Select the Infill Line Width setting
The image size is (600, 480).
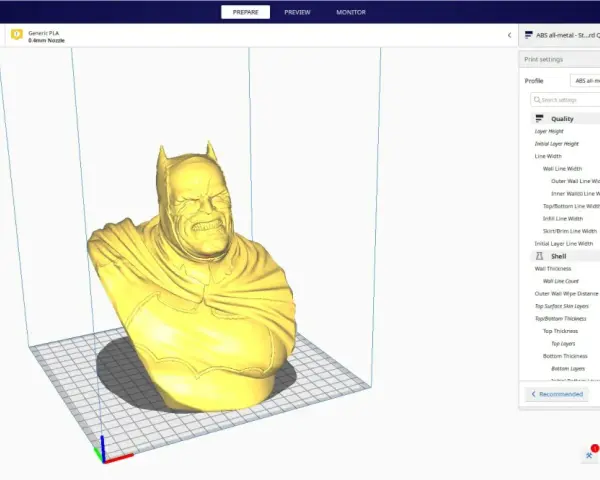pos(562,219)
